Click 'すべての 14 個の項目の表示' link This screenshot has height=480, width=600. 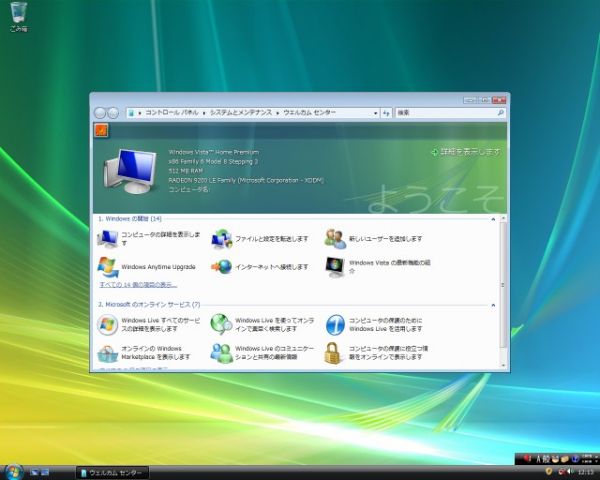(136, 285)
